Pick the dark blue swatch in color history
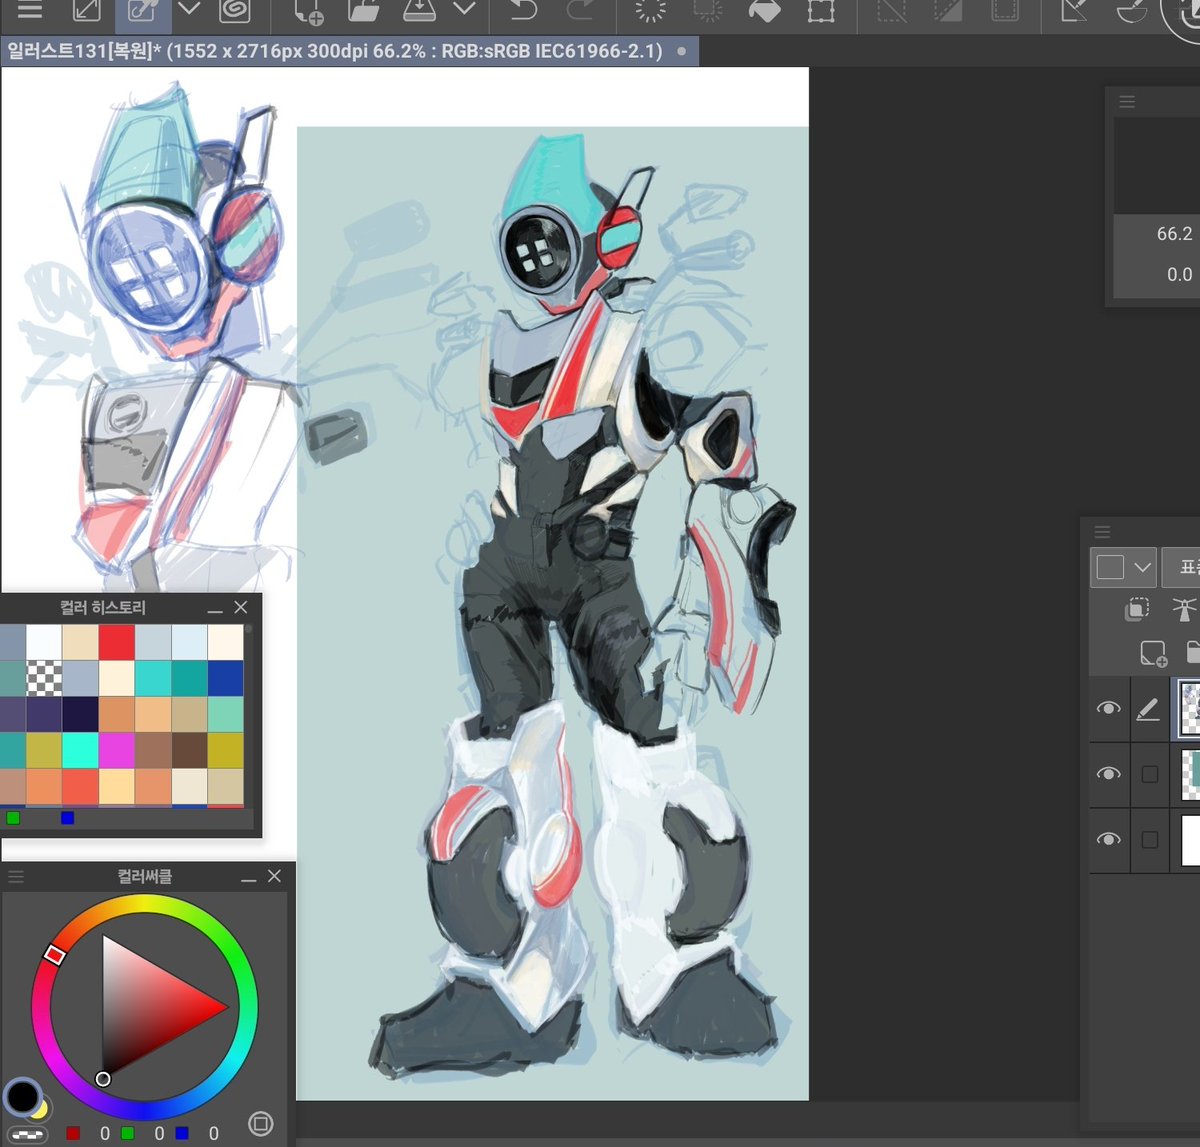Screen dimensions: 1200x1147 225,678
